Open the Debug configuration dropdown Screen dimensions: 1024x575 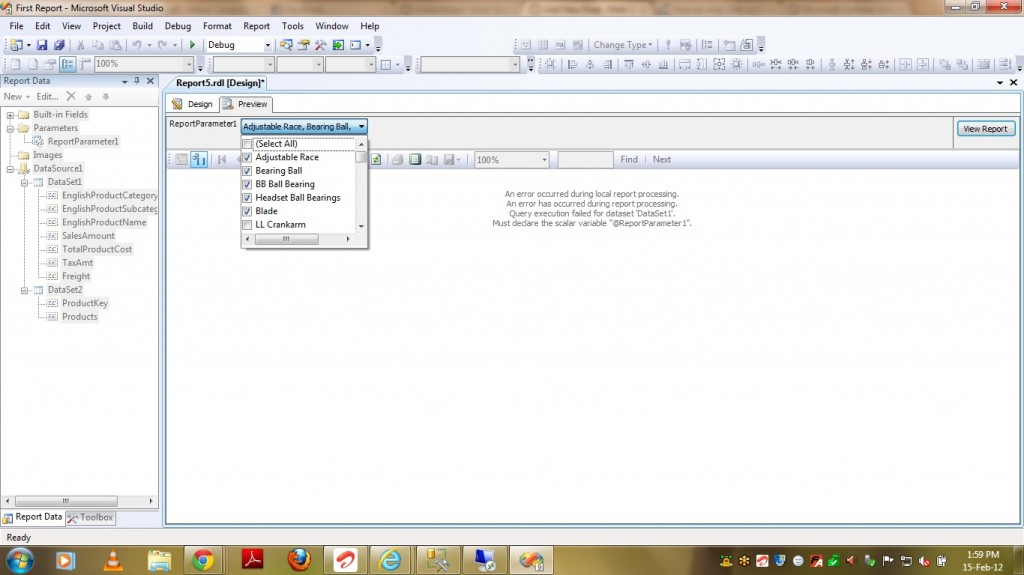(267, 45)
